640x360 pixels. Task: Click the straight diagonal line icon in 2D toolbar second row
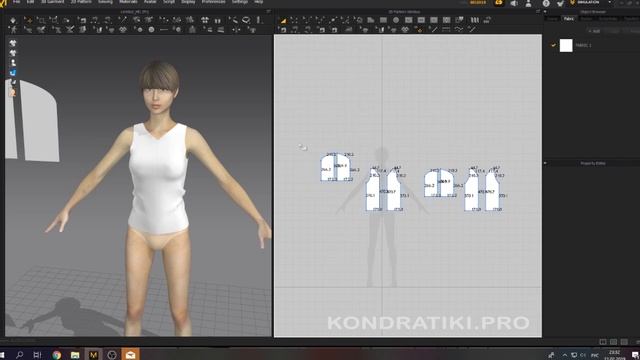tap(434, 29)
